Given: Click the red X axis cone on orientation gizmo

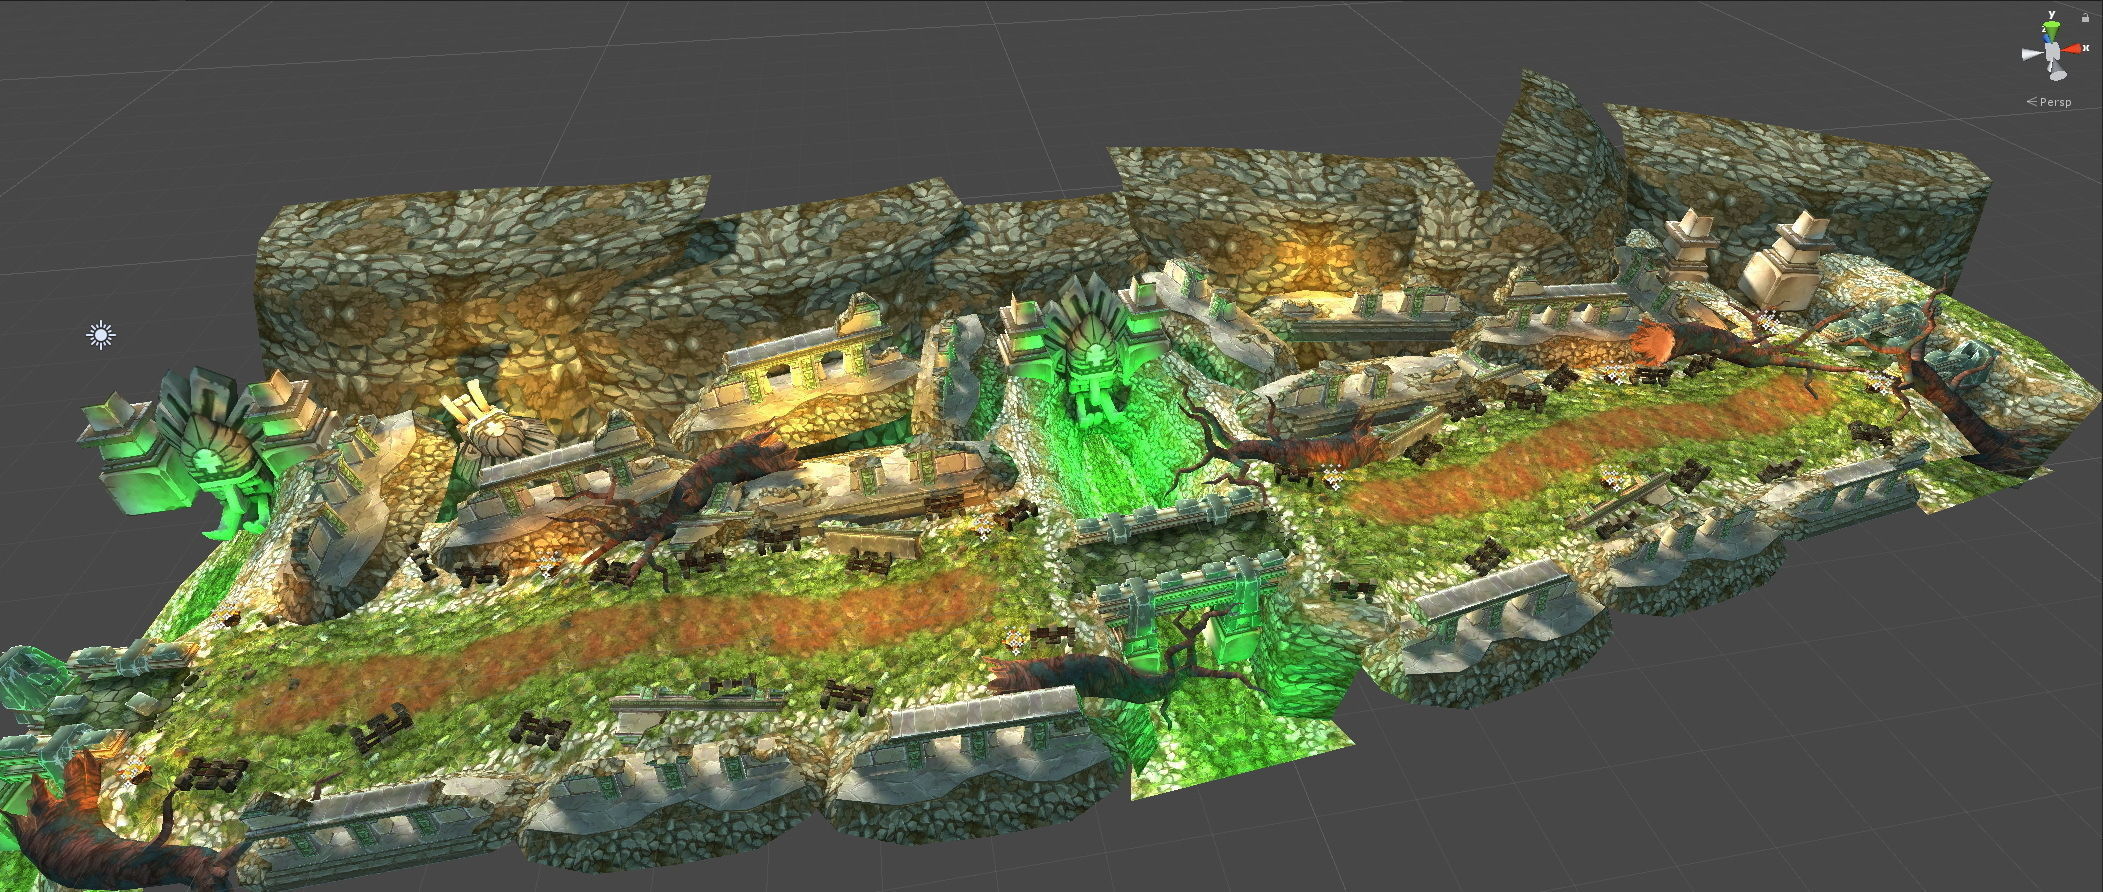Looking at the screenshot, I should pos(2072,49).
